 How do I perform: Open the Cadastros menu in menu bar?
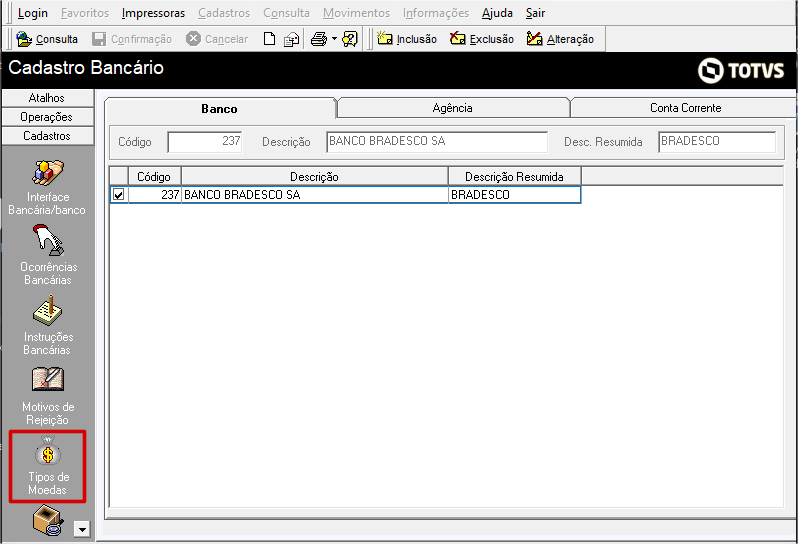[224, 13]
